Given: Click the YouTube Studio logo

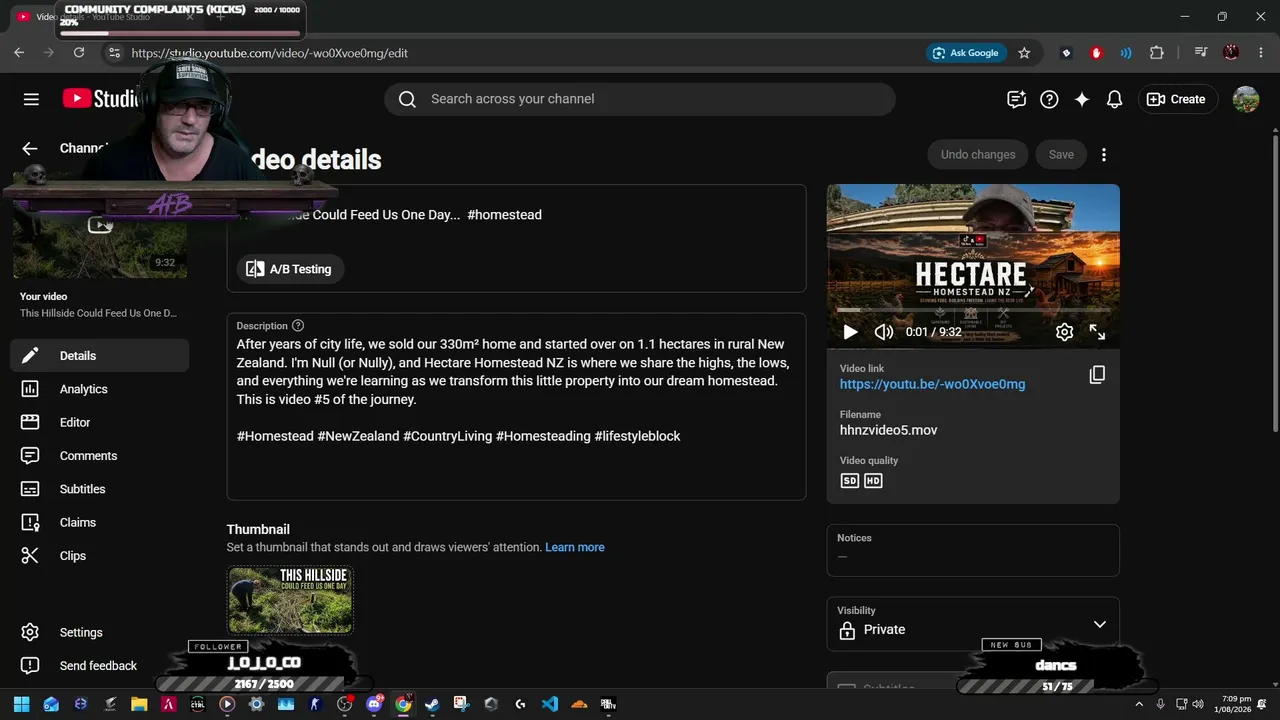Looking at the screenshot, I should (100, 99).
